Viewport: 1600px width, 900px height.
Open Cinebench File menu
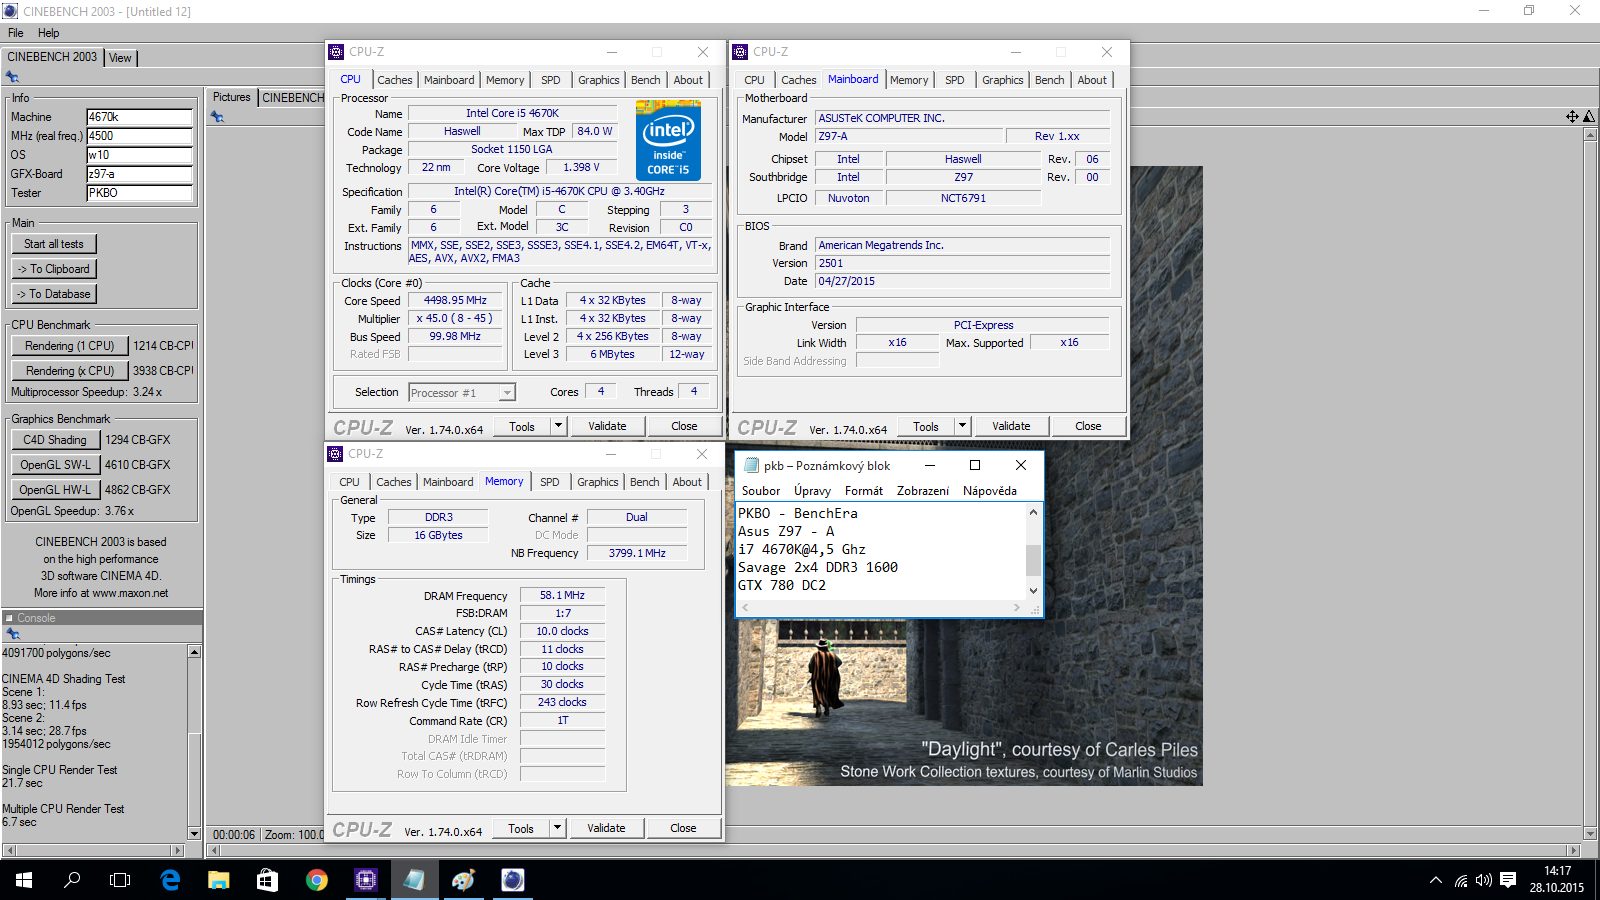point(16,33)
